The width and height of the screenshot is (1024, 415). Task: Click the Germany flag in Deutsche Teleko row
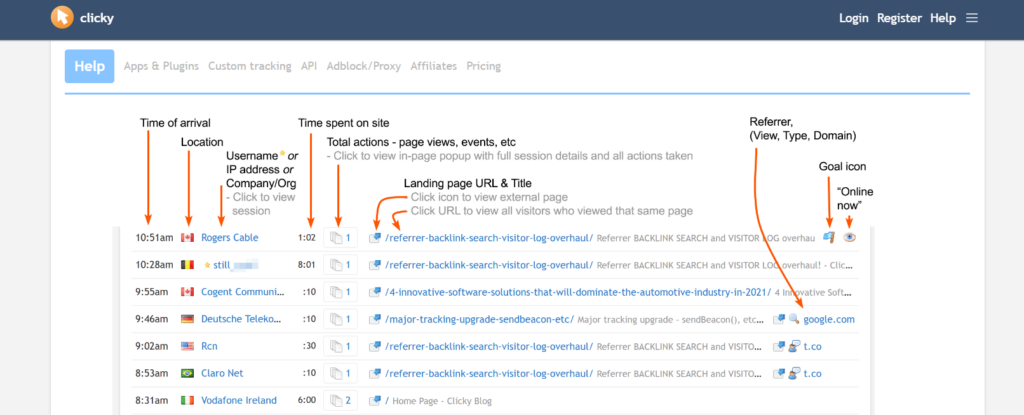[187, 320]
